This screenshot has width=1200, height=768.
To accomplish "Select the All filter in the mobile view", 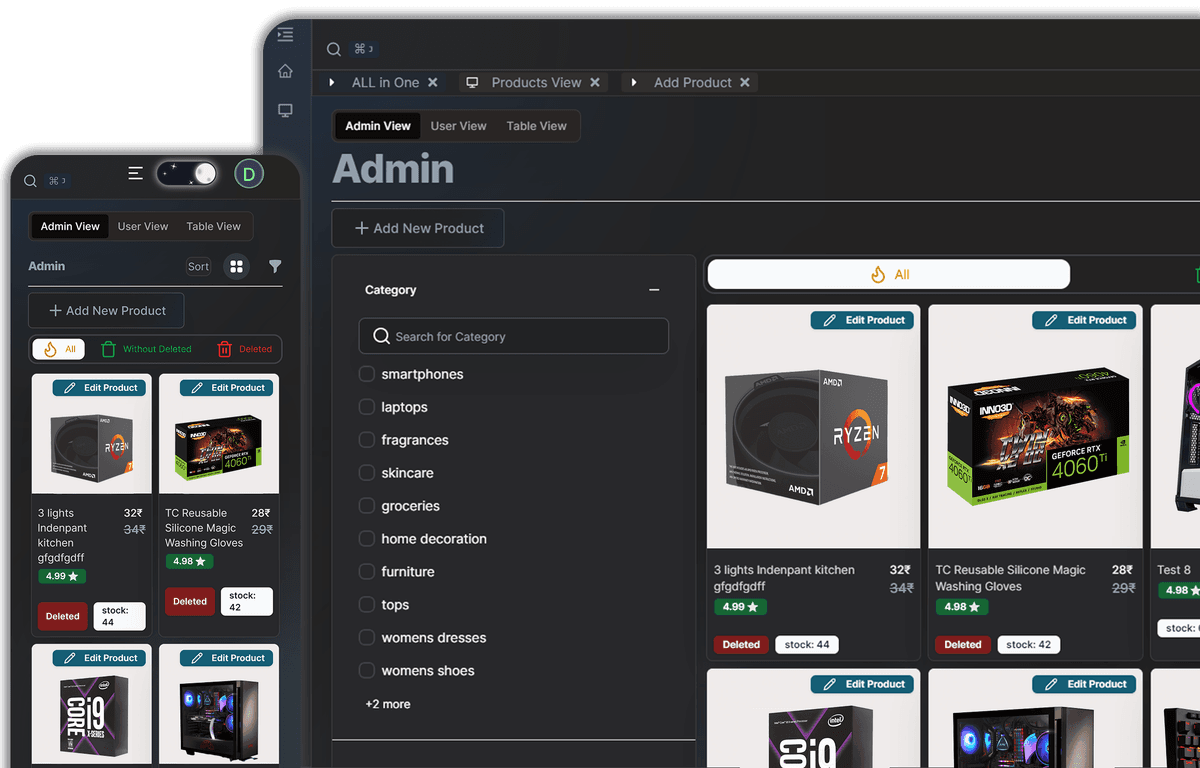I will pyautogui.click(x=59, y=349).
